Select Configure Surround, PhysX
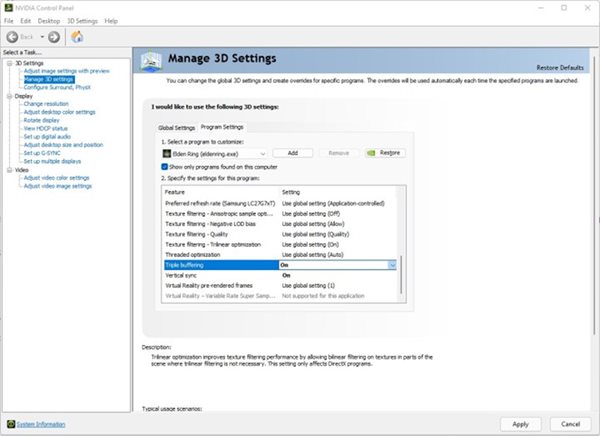 coord(57,87)
